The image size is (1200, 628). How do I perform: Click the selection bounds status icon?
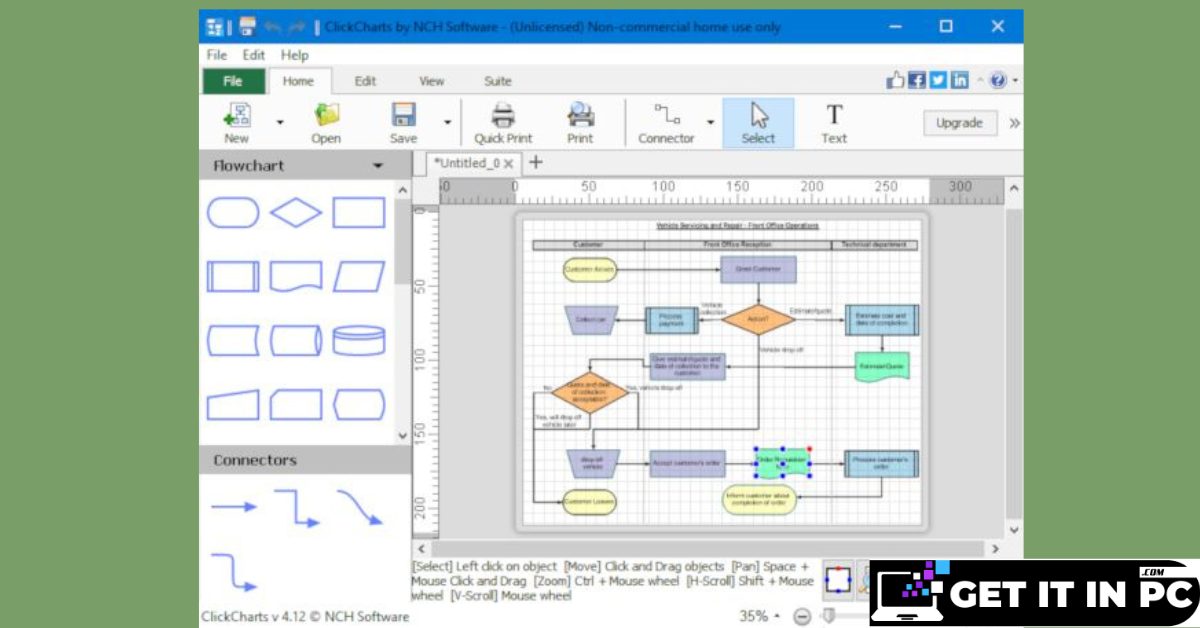coord(838,578)
